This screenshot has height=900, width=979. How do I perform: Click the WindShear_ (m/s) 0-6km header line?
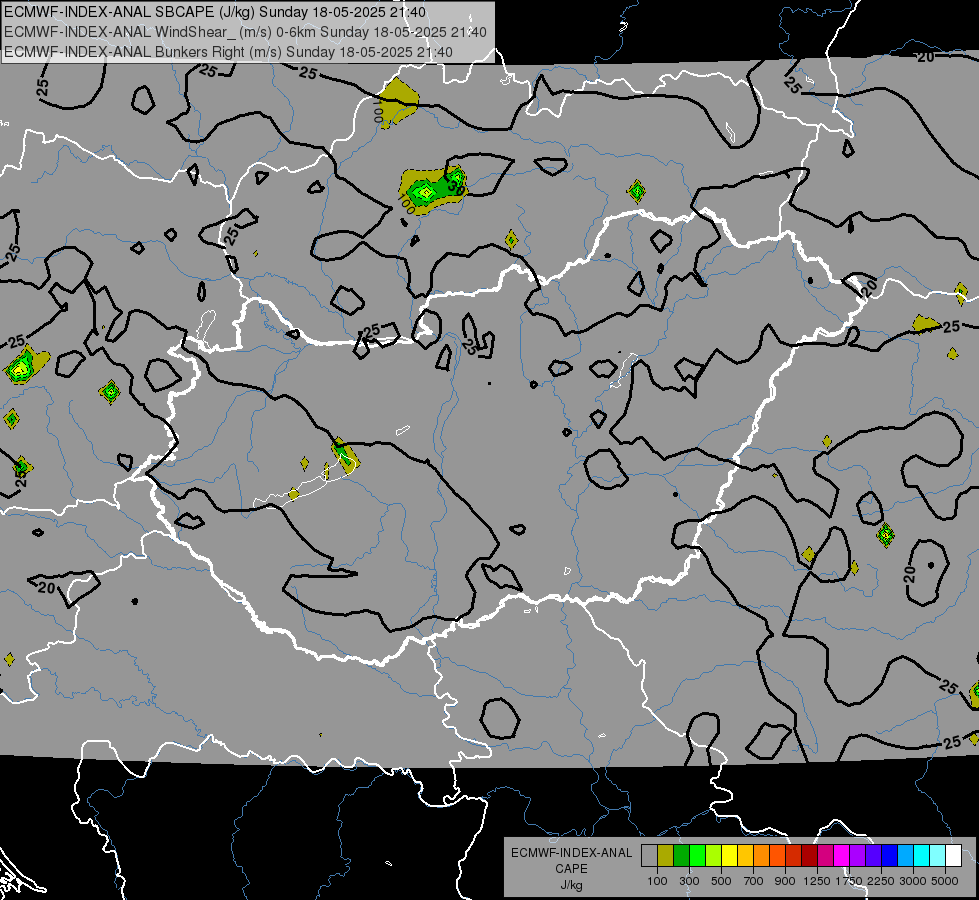[x=245, y=32]
